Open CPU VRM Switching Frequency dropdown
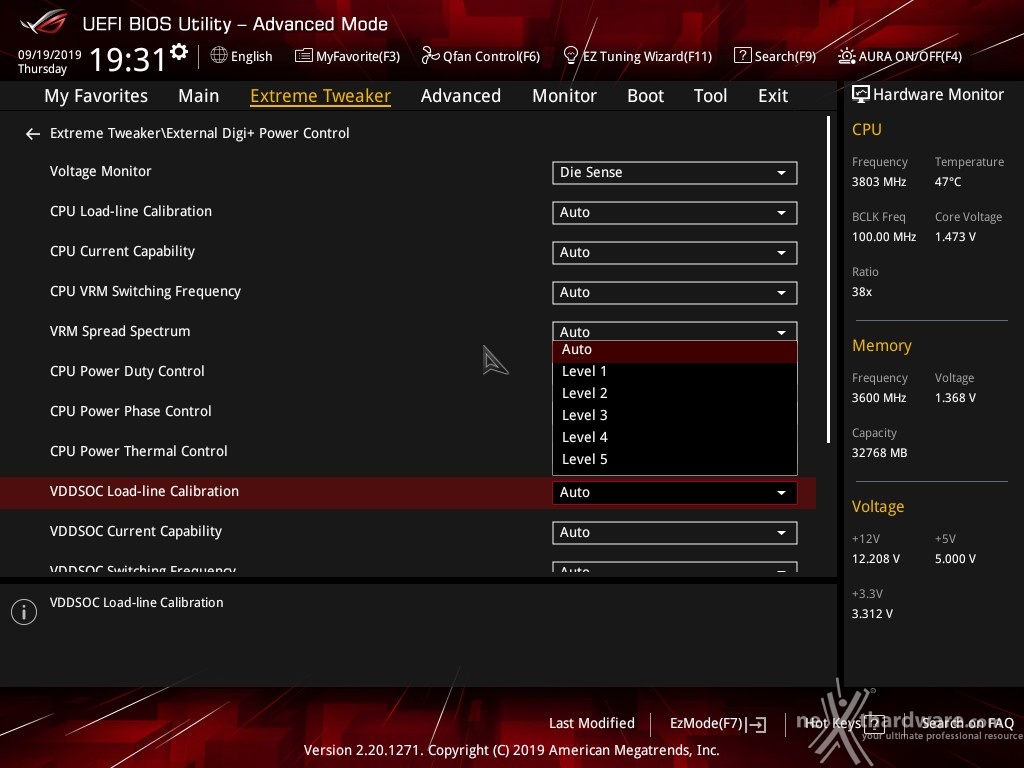1024x768 pixels. 675,293
